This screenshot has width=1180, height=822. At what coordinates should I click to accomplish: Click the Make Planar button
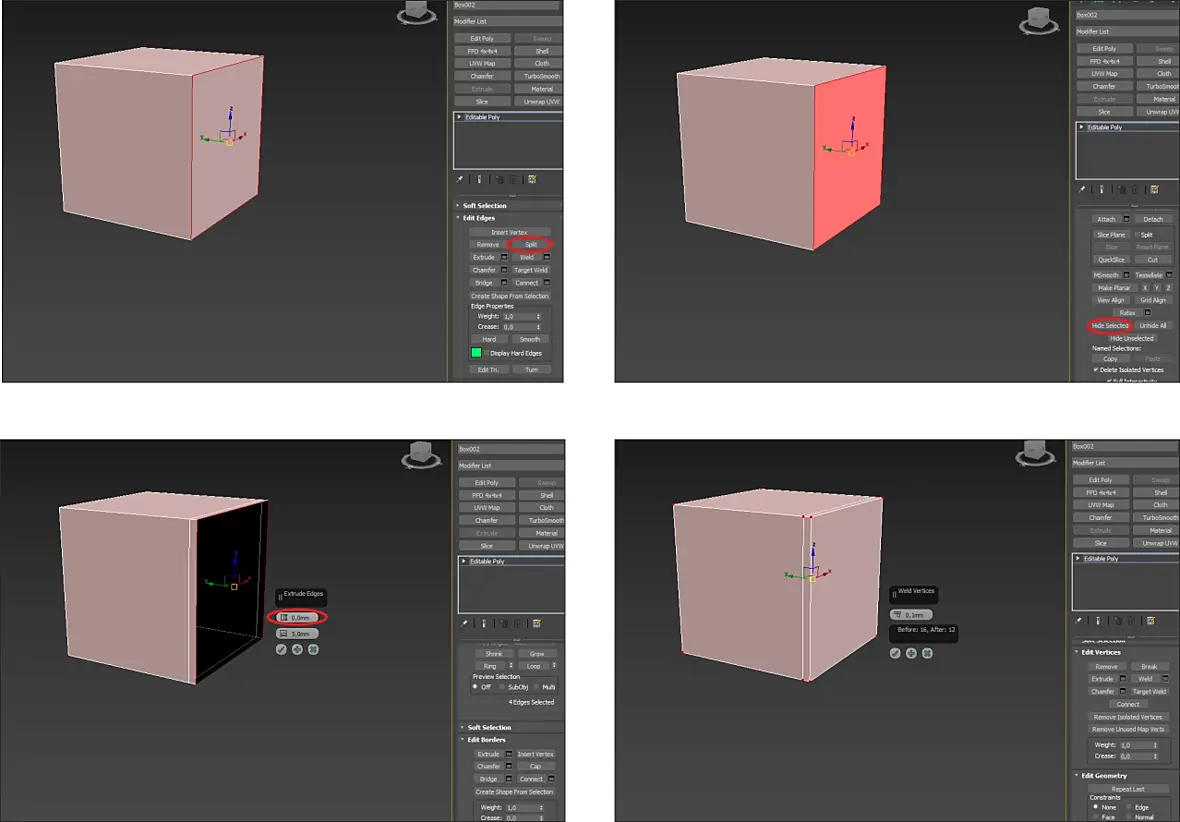[1115, 288]
